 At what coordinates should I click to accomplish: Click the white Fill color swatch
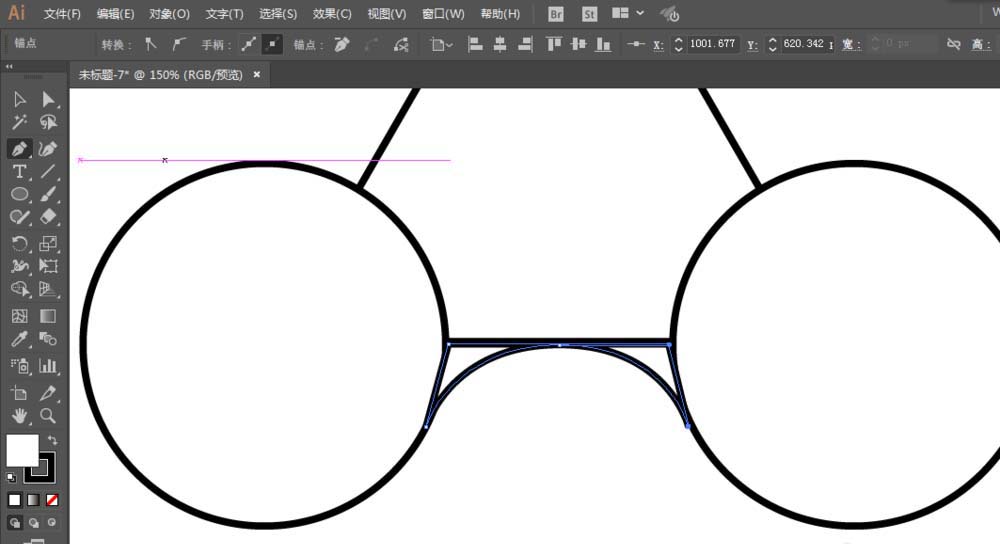point(22,450)
